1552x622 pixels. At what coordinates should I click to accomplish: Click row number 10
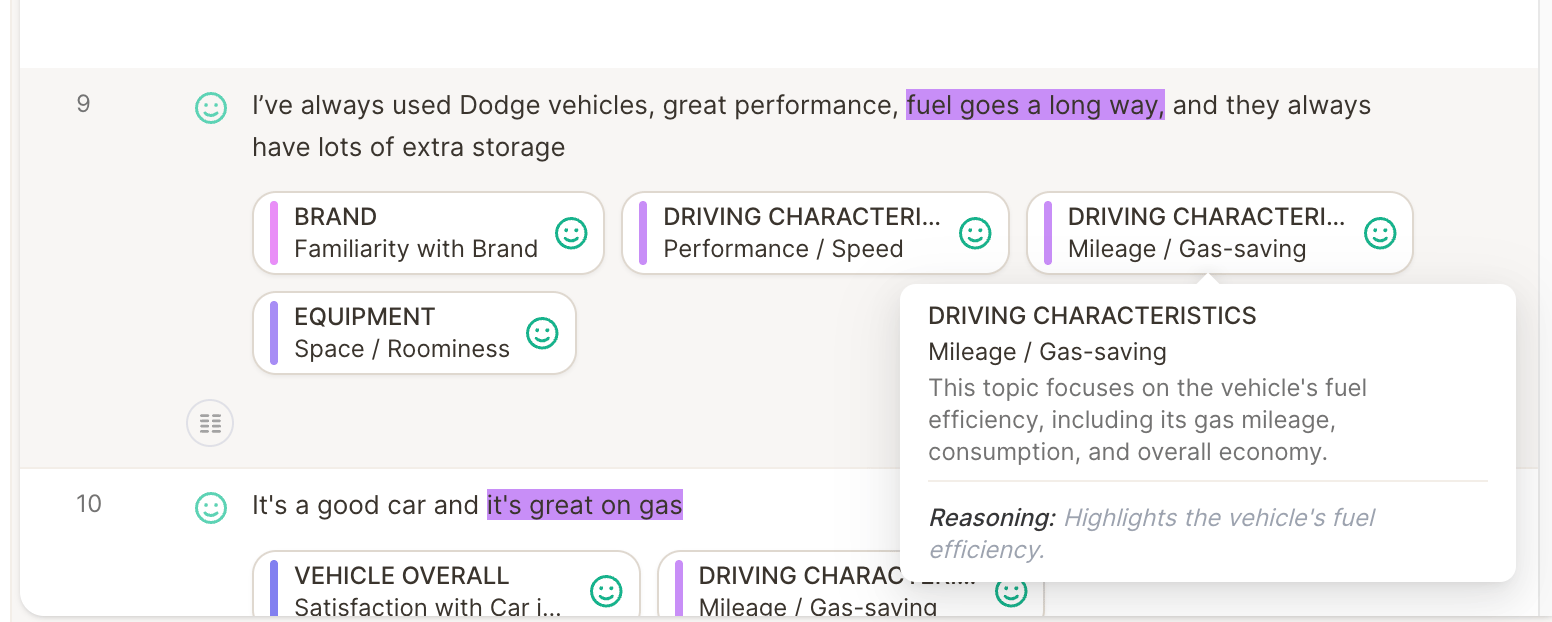click(x=89, y=503)
